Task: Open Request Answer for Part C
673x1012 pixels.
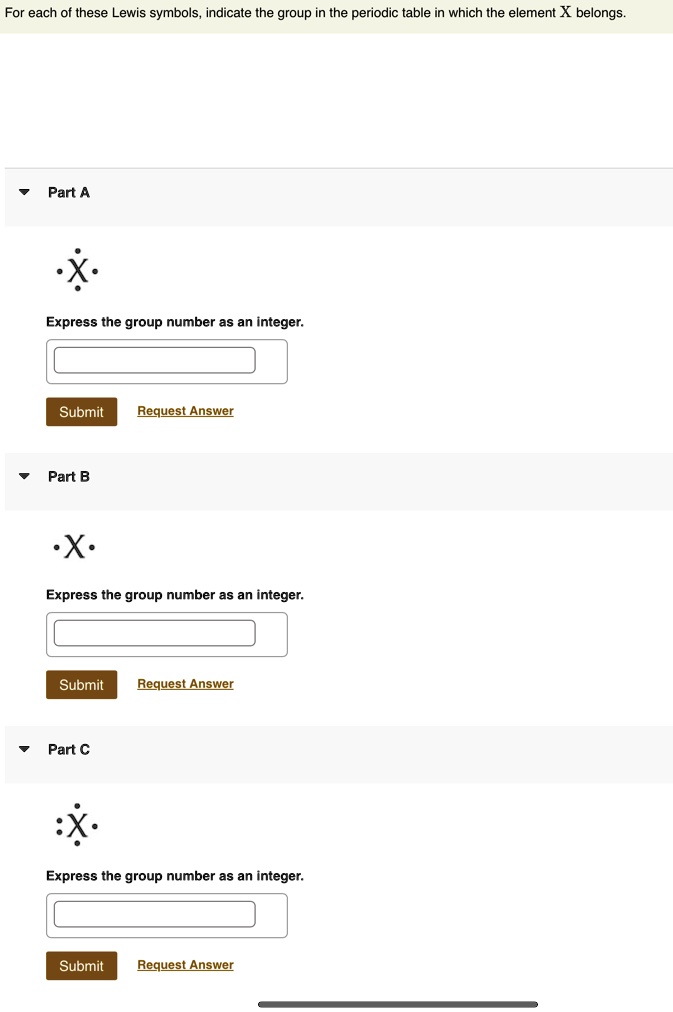Action: tap(185, 964)
